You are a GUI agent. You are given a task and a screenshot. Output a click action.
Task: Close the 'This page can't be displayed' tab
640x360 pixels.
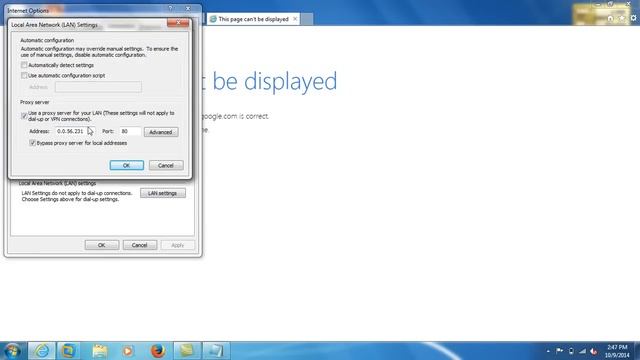click(295, 19)
